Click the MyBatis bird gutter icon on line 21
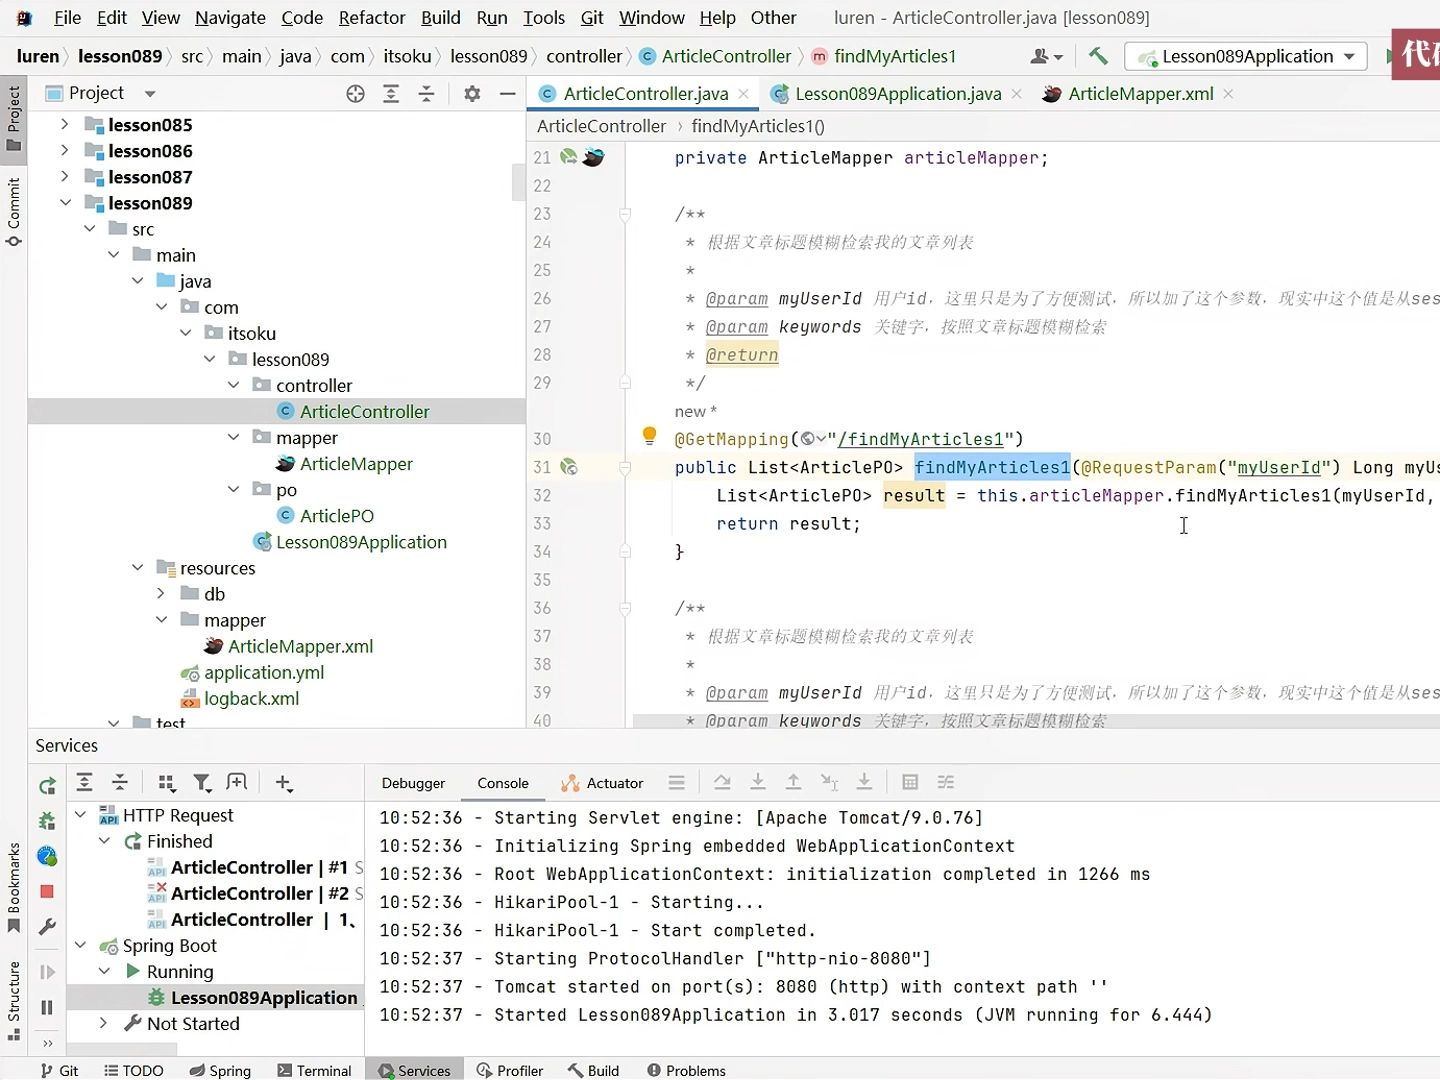 [x=593, y=157]
